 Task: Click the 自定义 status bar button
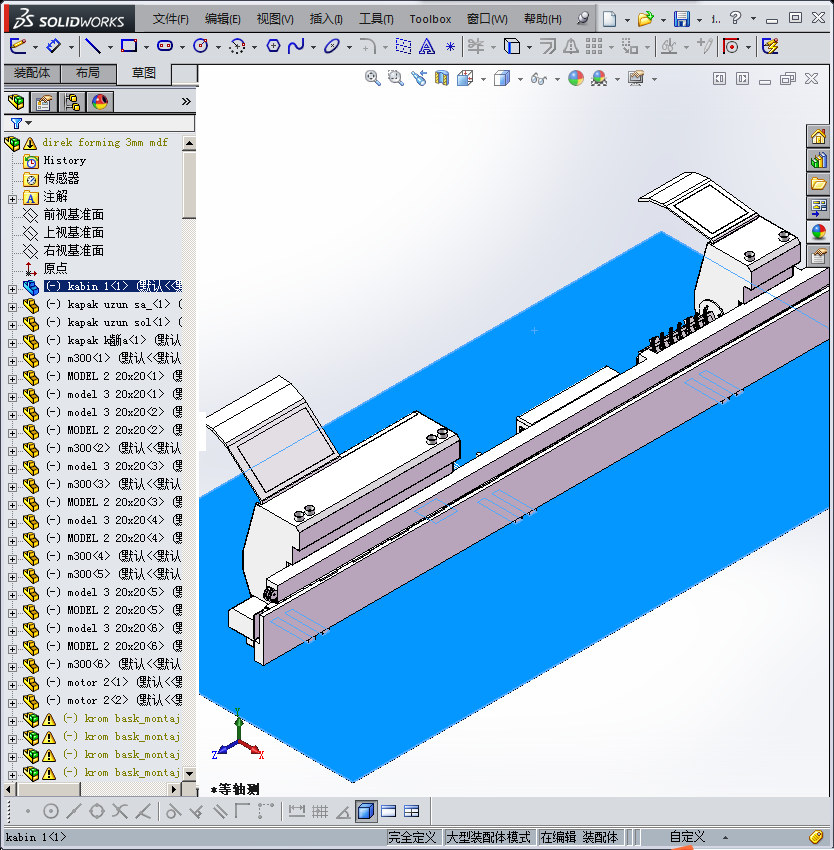point(687,837)
